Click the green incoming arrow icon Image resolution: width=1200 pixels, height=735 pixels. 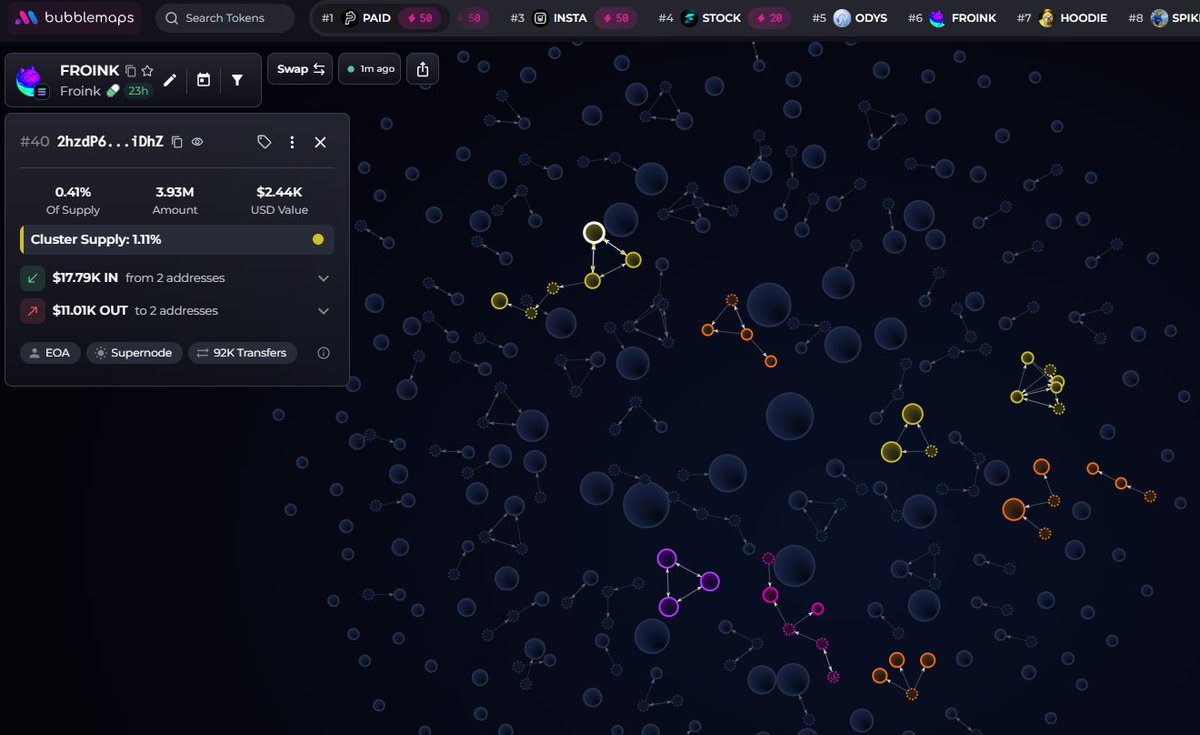point(32,278)
